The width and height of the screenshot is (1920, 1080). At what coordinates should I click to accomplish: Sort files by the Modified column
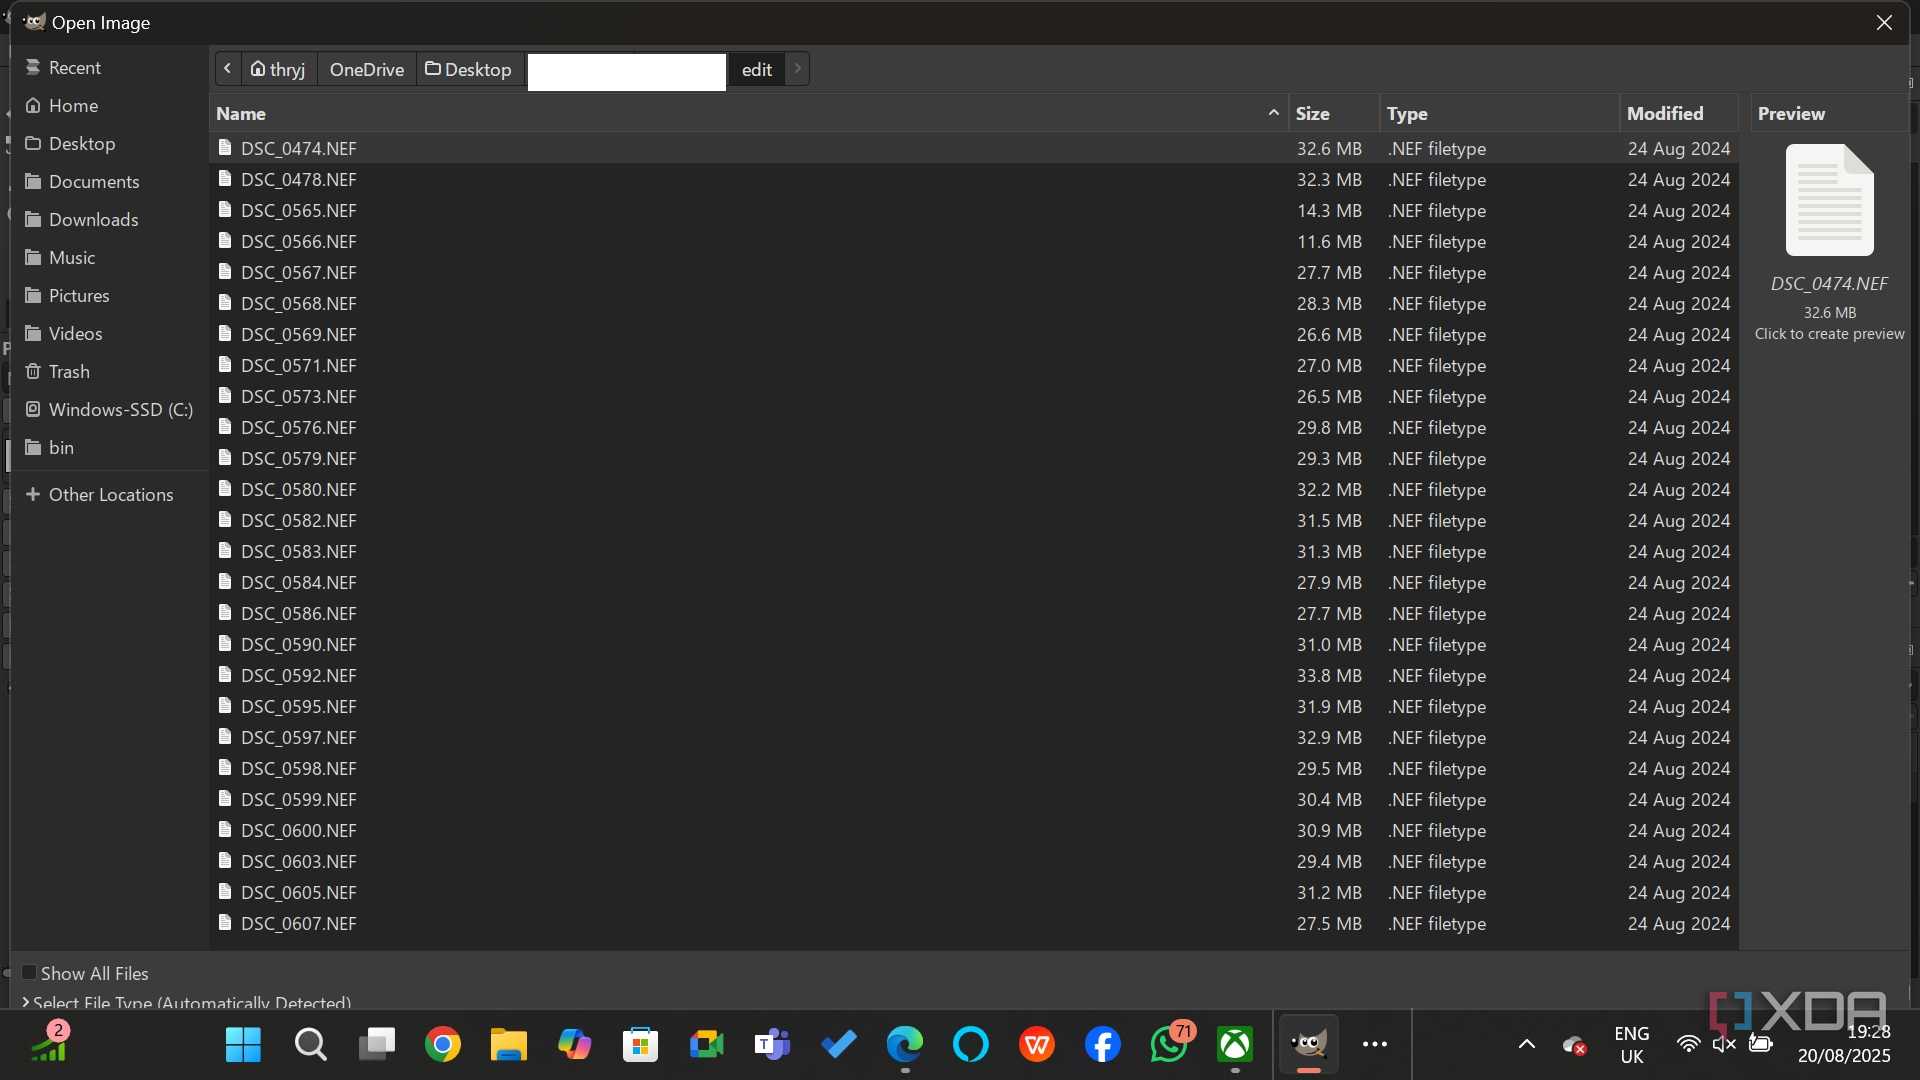point(1679,113)
